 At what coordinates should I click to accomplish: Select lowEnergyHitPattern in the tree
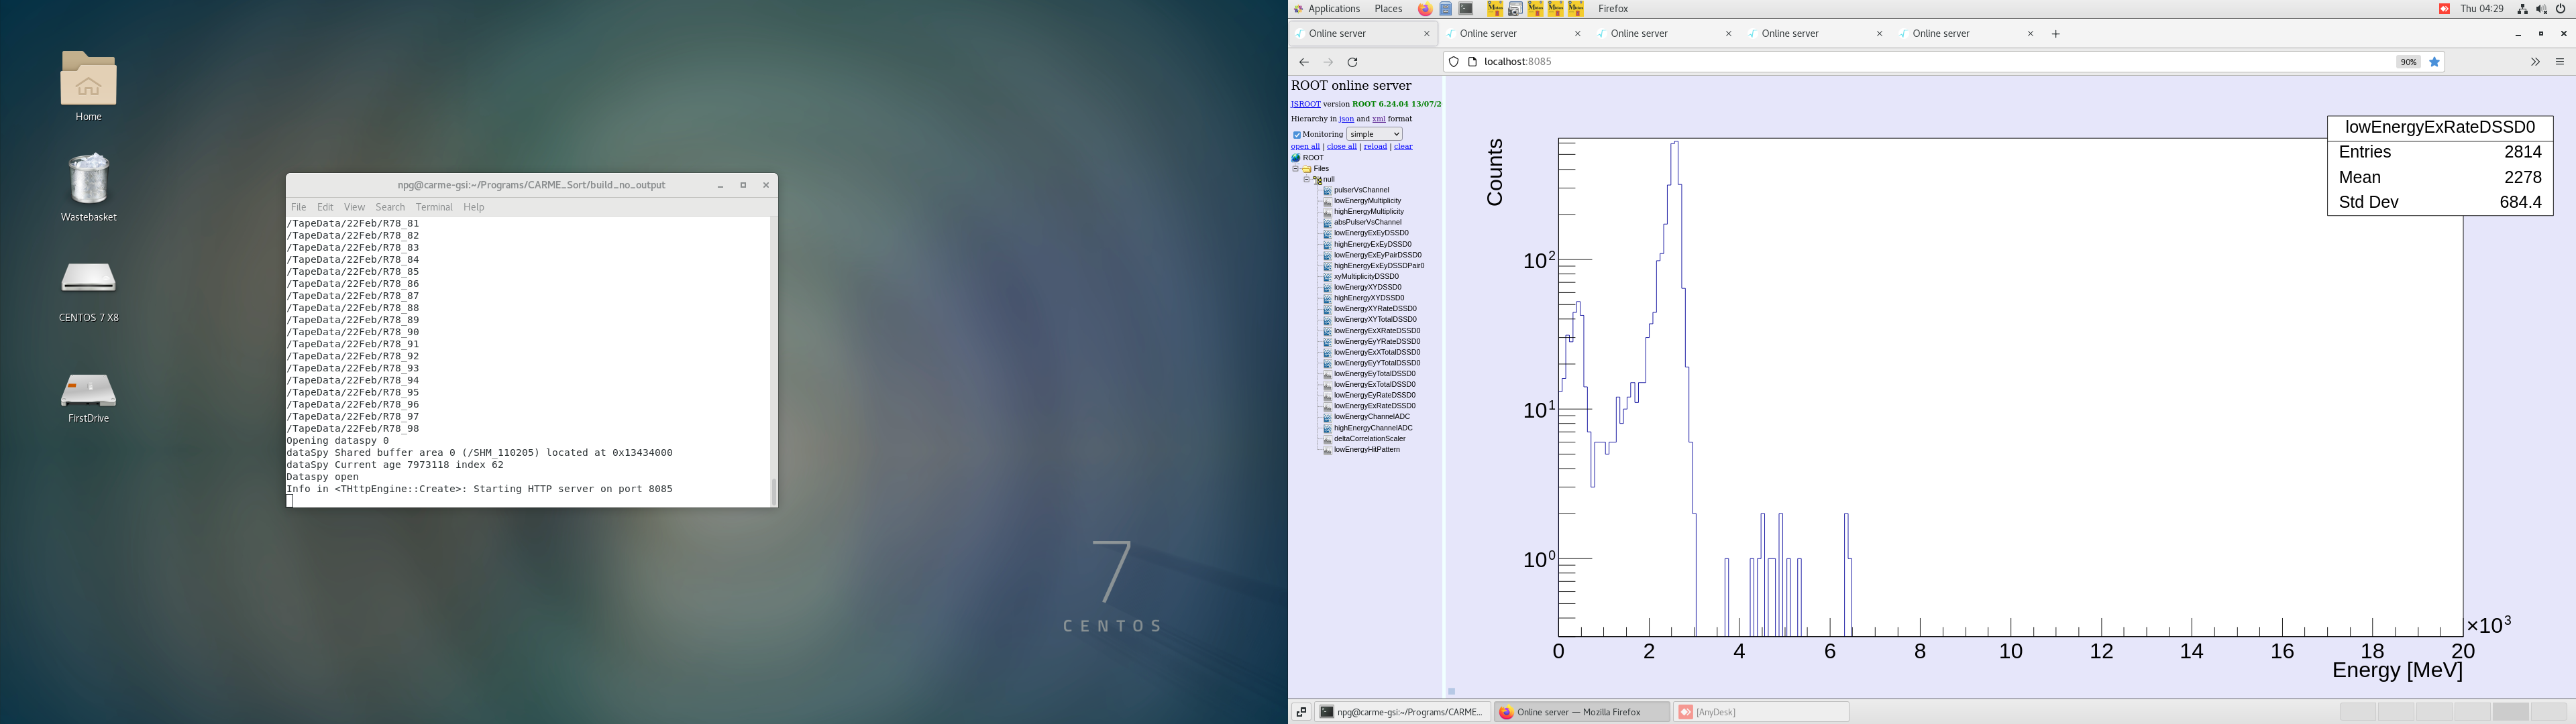pyautogui.click(x=1366, y=450)
